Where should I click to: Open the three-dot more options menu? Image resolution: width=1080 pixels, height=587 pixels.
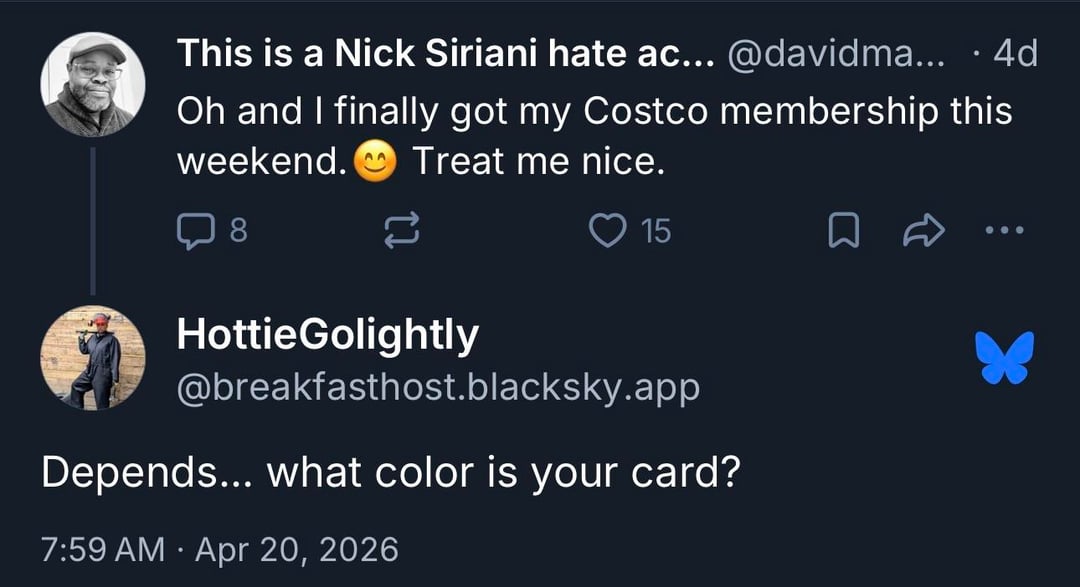1004,231
